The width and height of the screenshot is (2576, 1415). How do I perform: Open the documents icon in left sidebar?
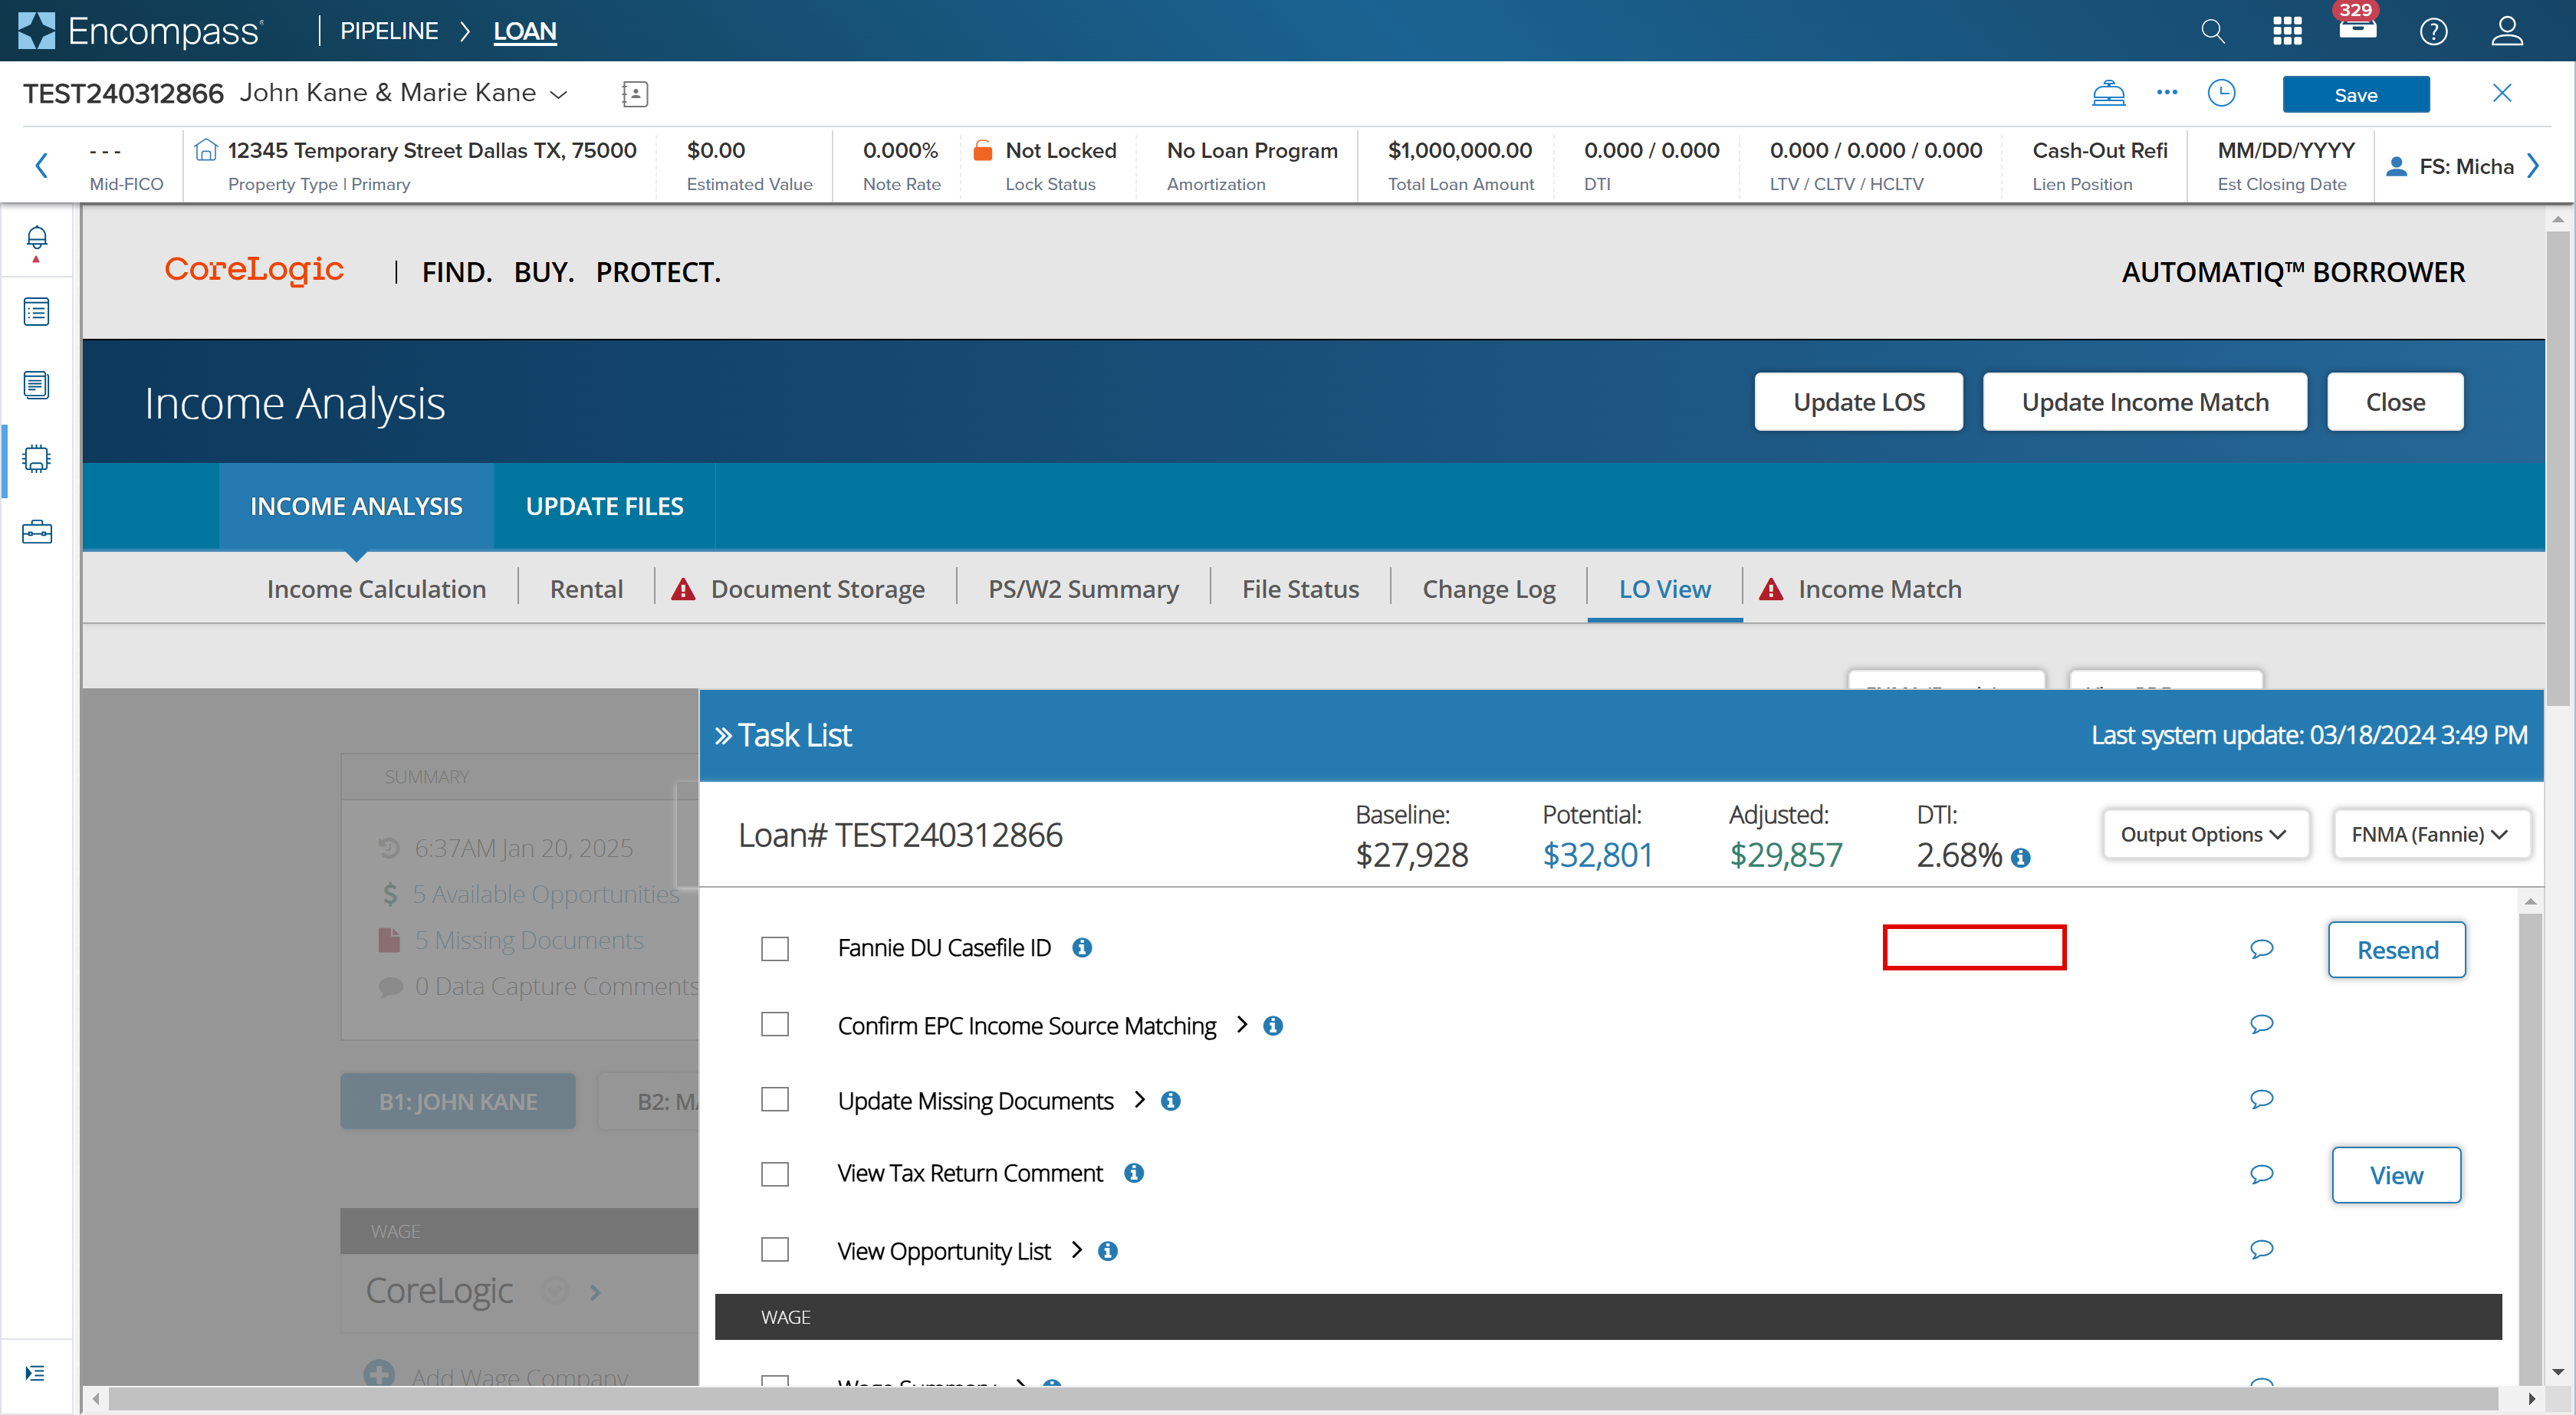coord(36,385)
